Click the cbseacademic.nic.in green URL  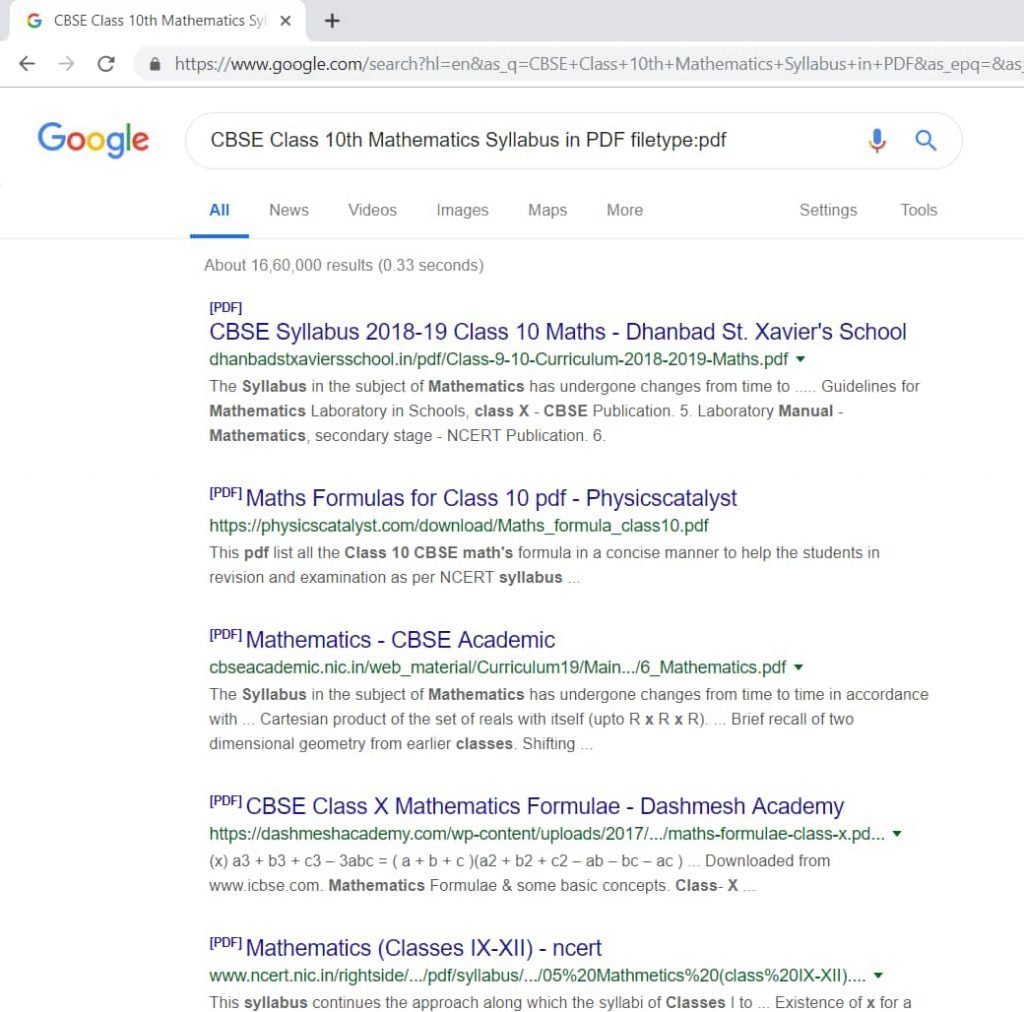(x=498, y=668)
